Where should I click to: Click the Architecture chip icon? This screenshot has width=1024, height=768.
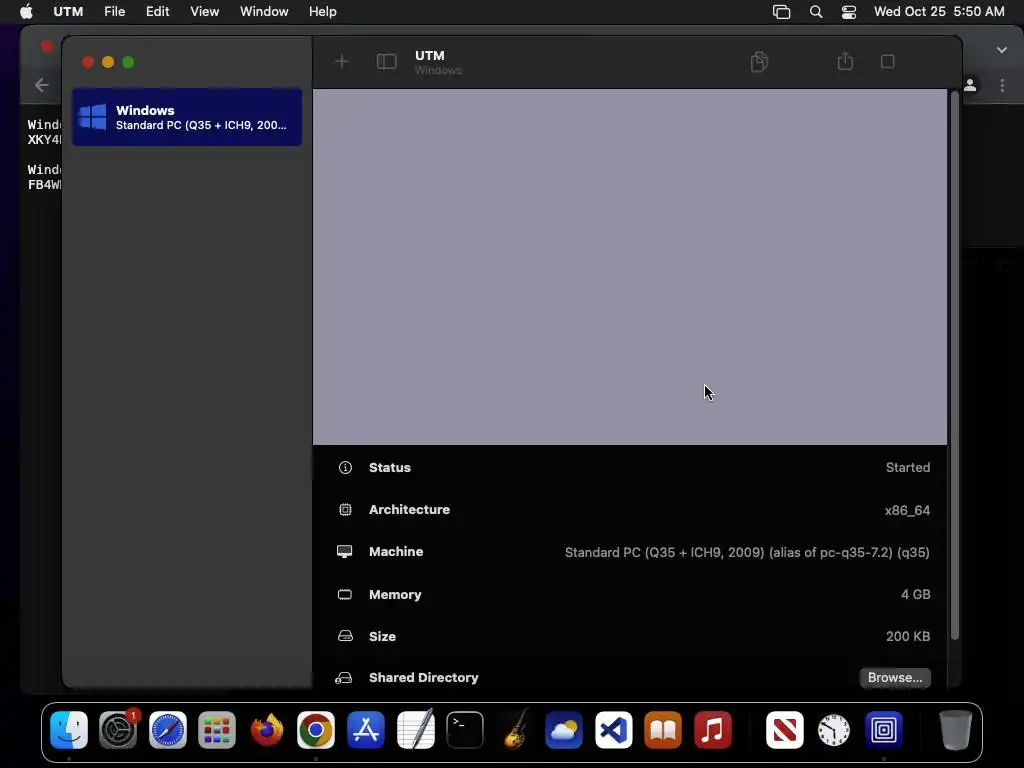(345, 509)
